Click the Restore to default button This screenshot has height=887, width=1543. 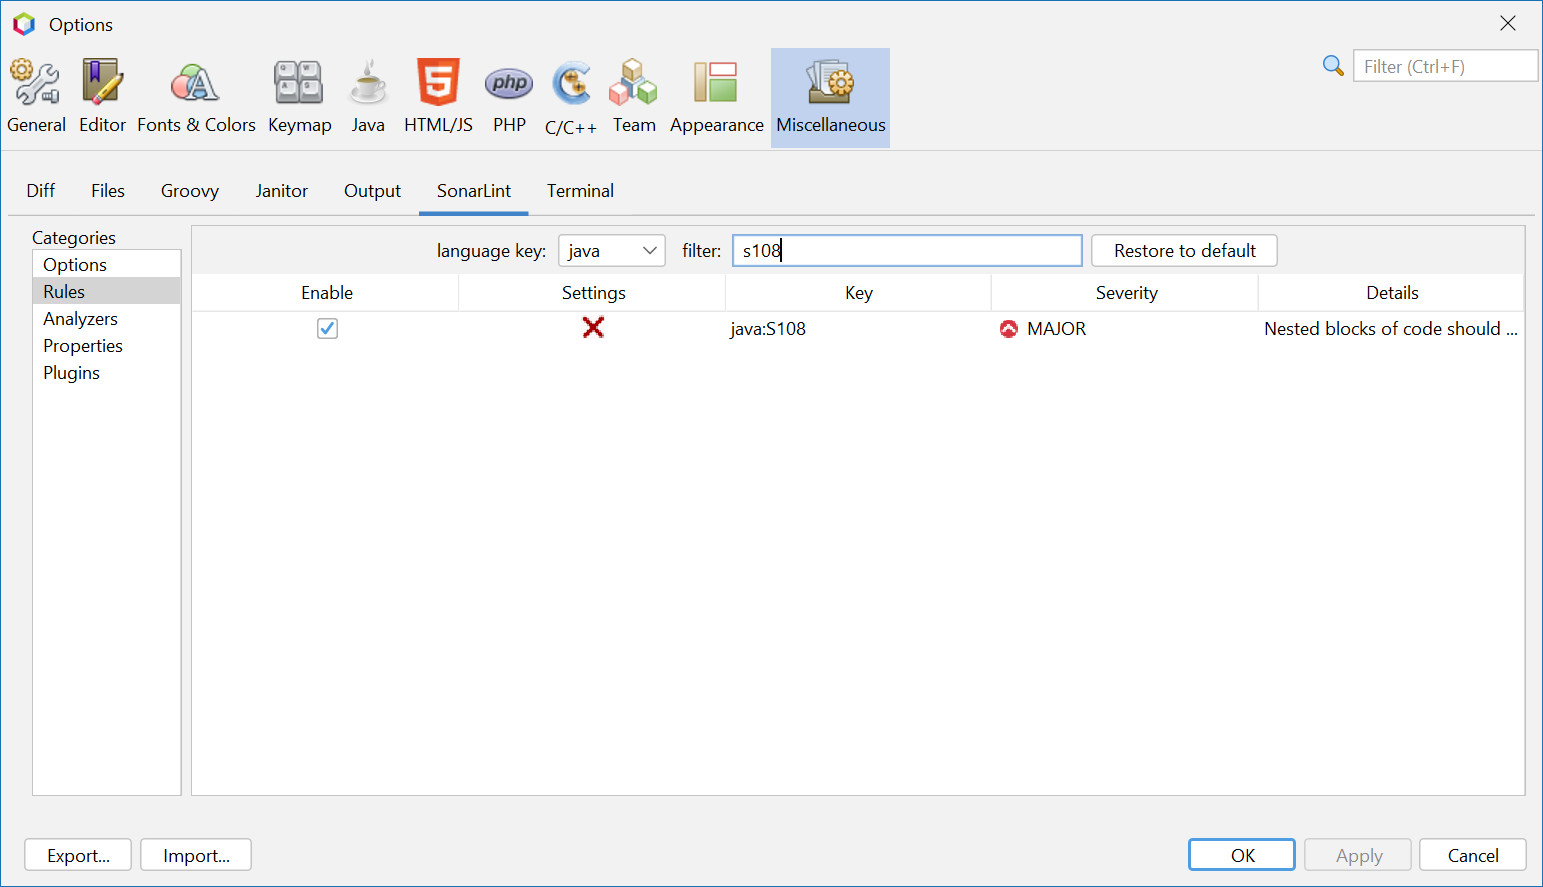[1184, 250]
